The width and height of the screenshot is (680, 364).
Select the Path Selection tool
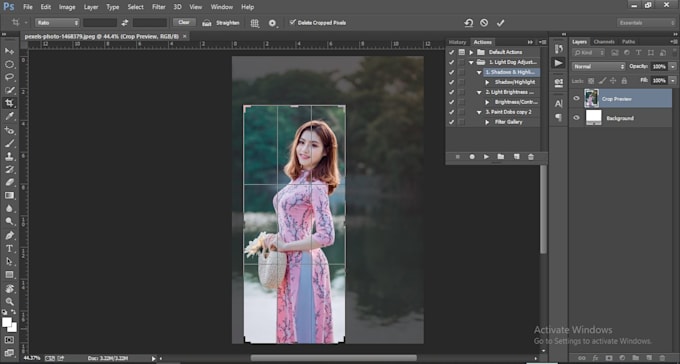[9, 262]
